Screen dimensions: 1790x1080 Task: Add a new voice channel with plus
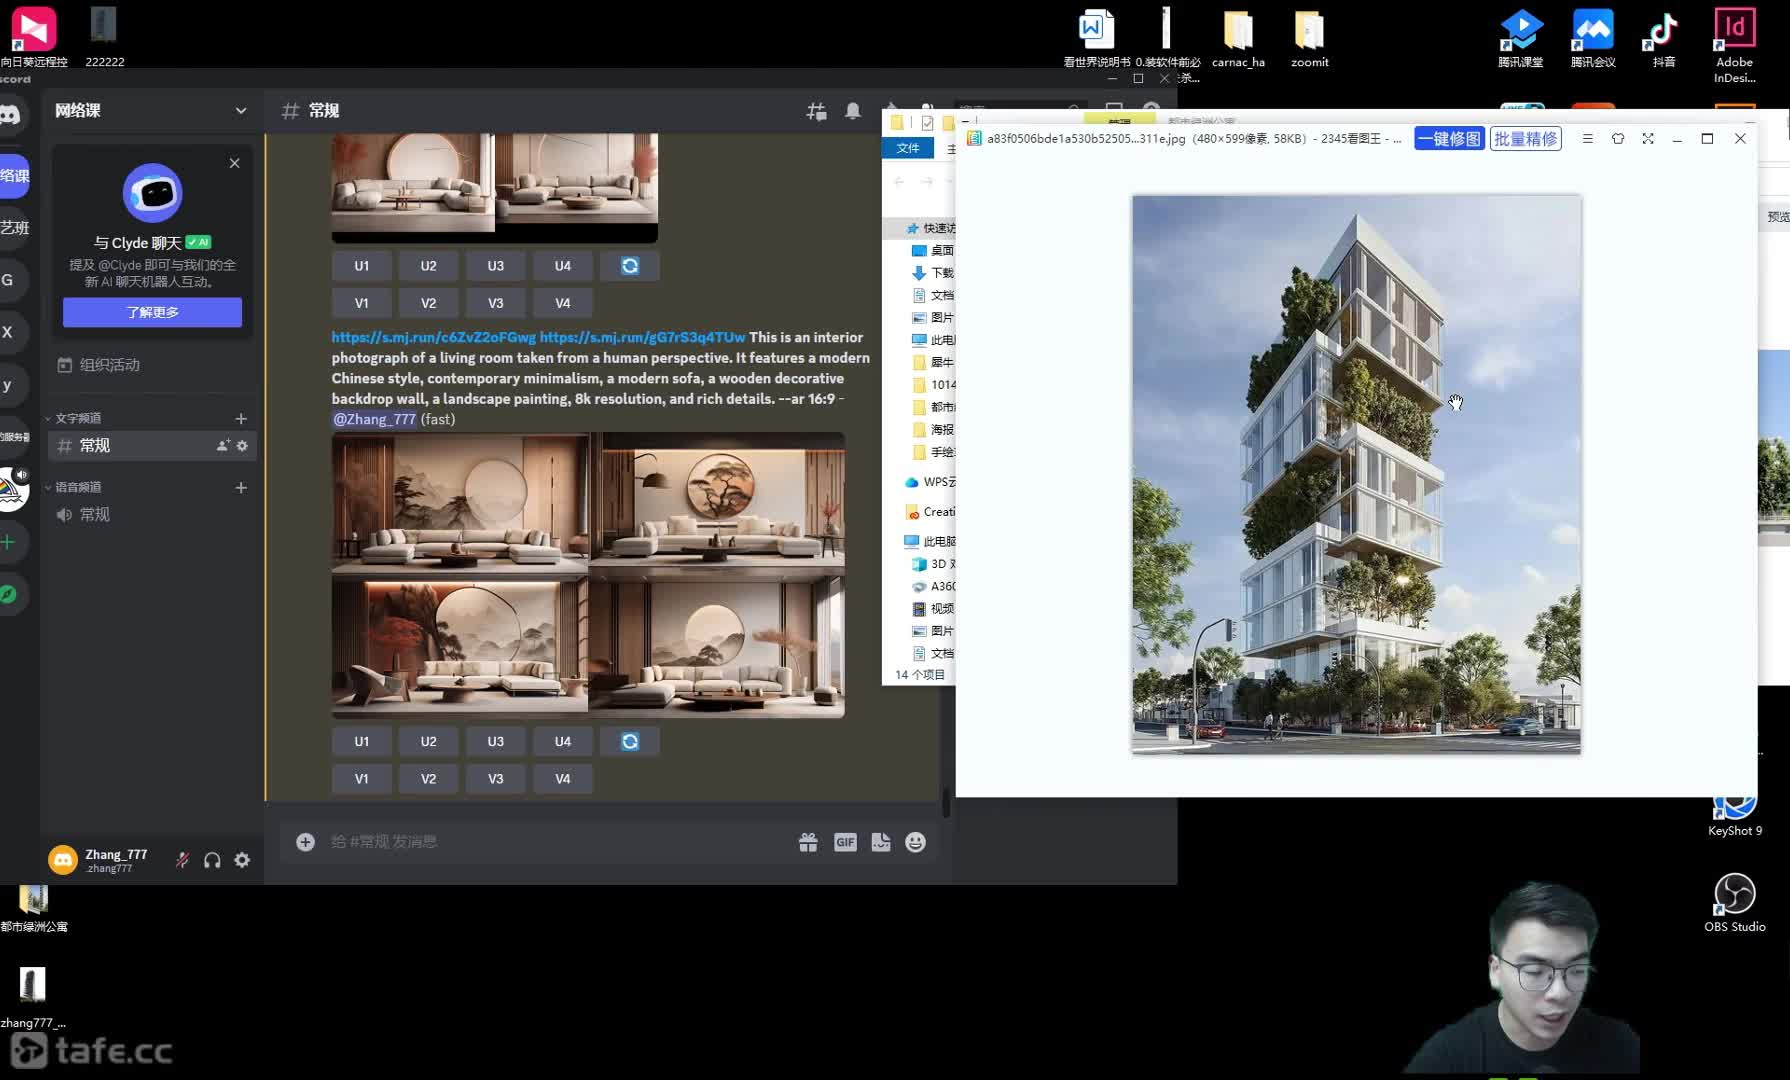pyautogui.click(x=241, y=487)
